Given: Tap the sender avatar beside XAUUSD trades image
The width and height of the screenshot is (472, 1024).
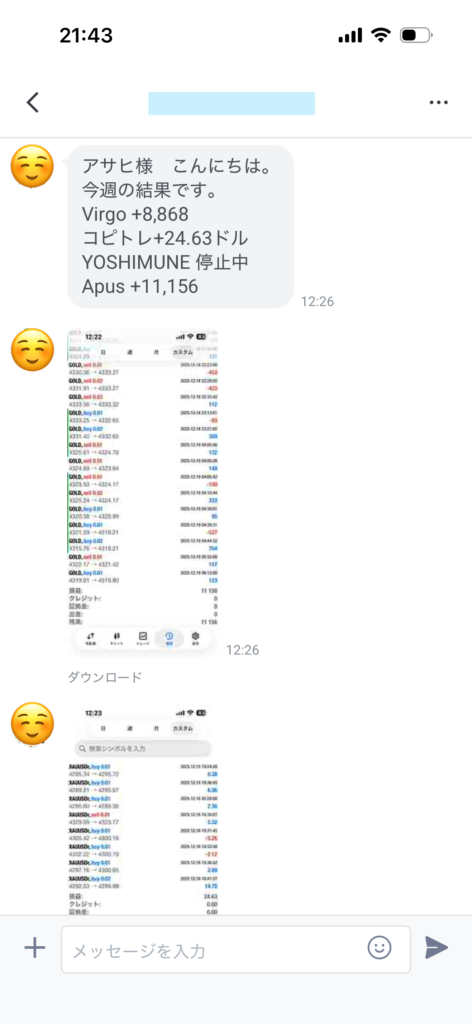Looking at the screenshot, I should coord(33,724).
